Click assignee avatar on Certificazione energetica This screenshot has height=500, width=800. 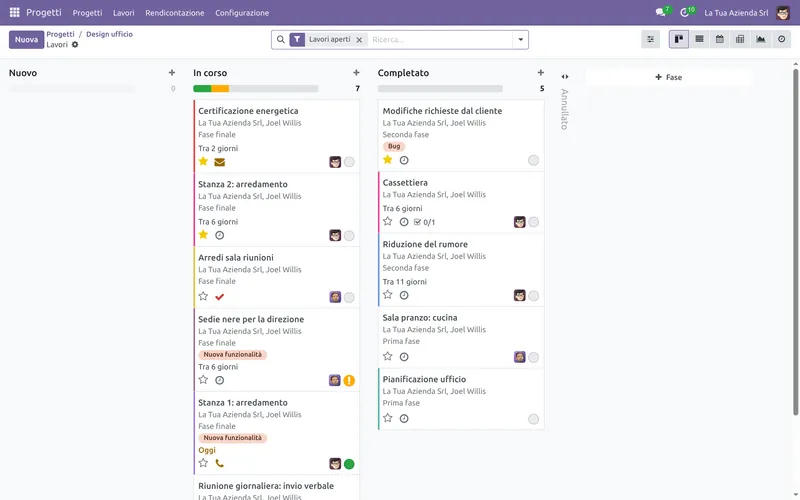[335, 162]
